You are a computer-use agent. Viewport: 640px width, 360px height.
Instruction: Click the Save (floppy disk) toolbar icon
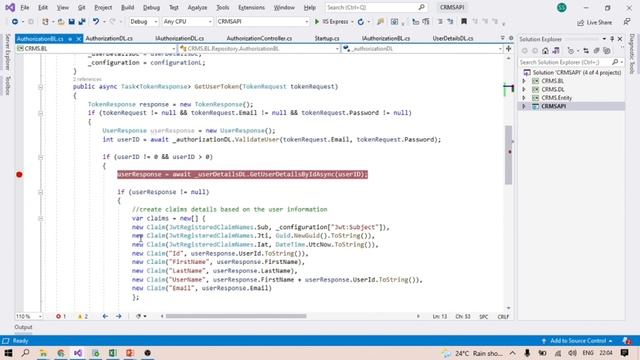tap(71, 22)
